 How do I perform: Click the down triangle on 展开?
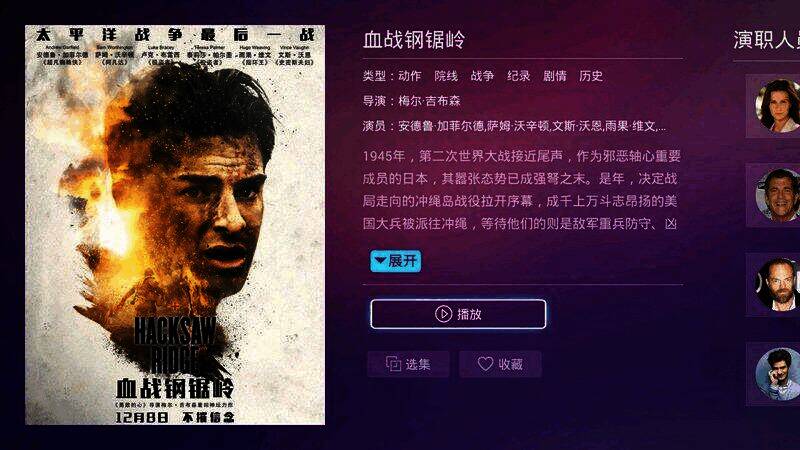(x=380, y=260)
